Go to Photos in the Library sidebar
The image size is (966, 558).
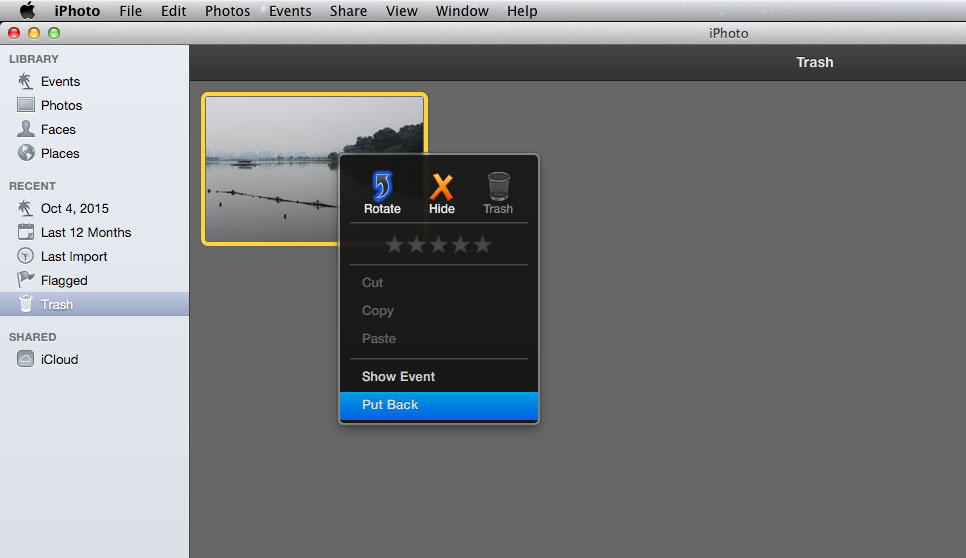tap(61, 105)
